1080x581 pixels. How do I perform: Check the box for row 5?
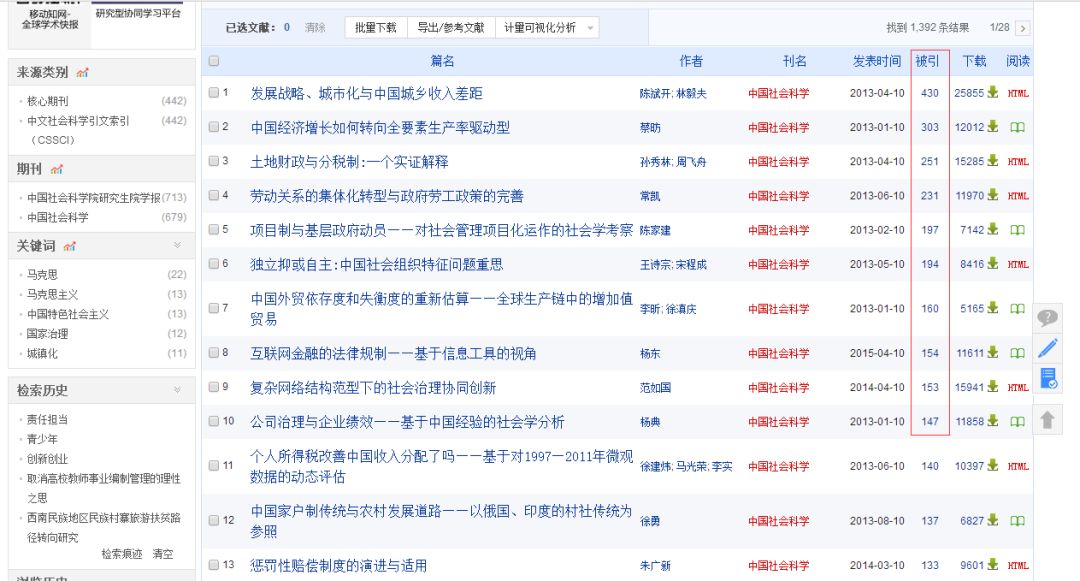(x=214, y=229)
